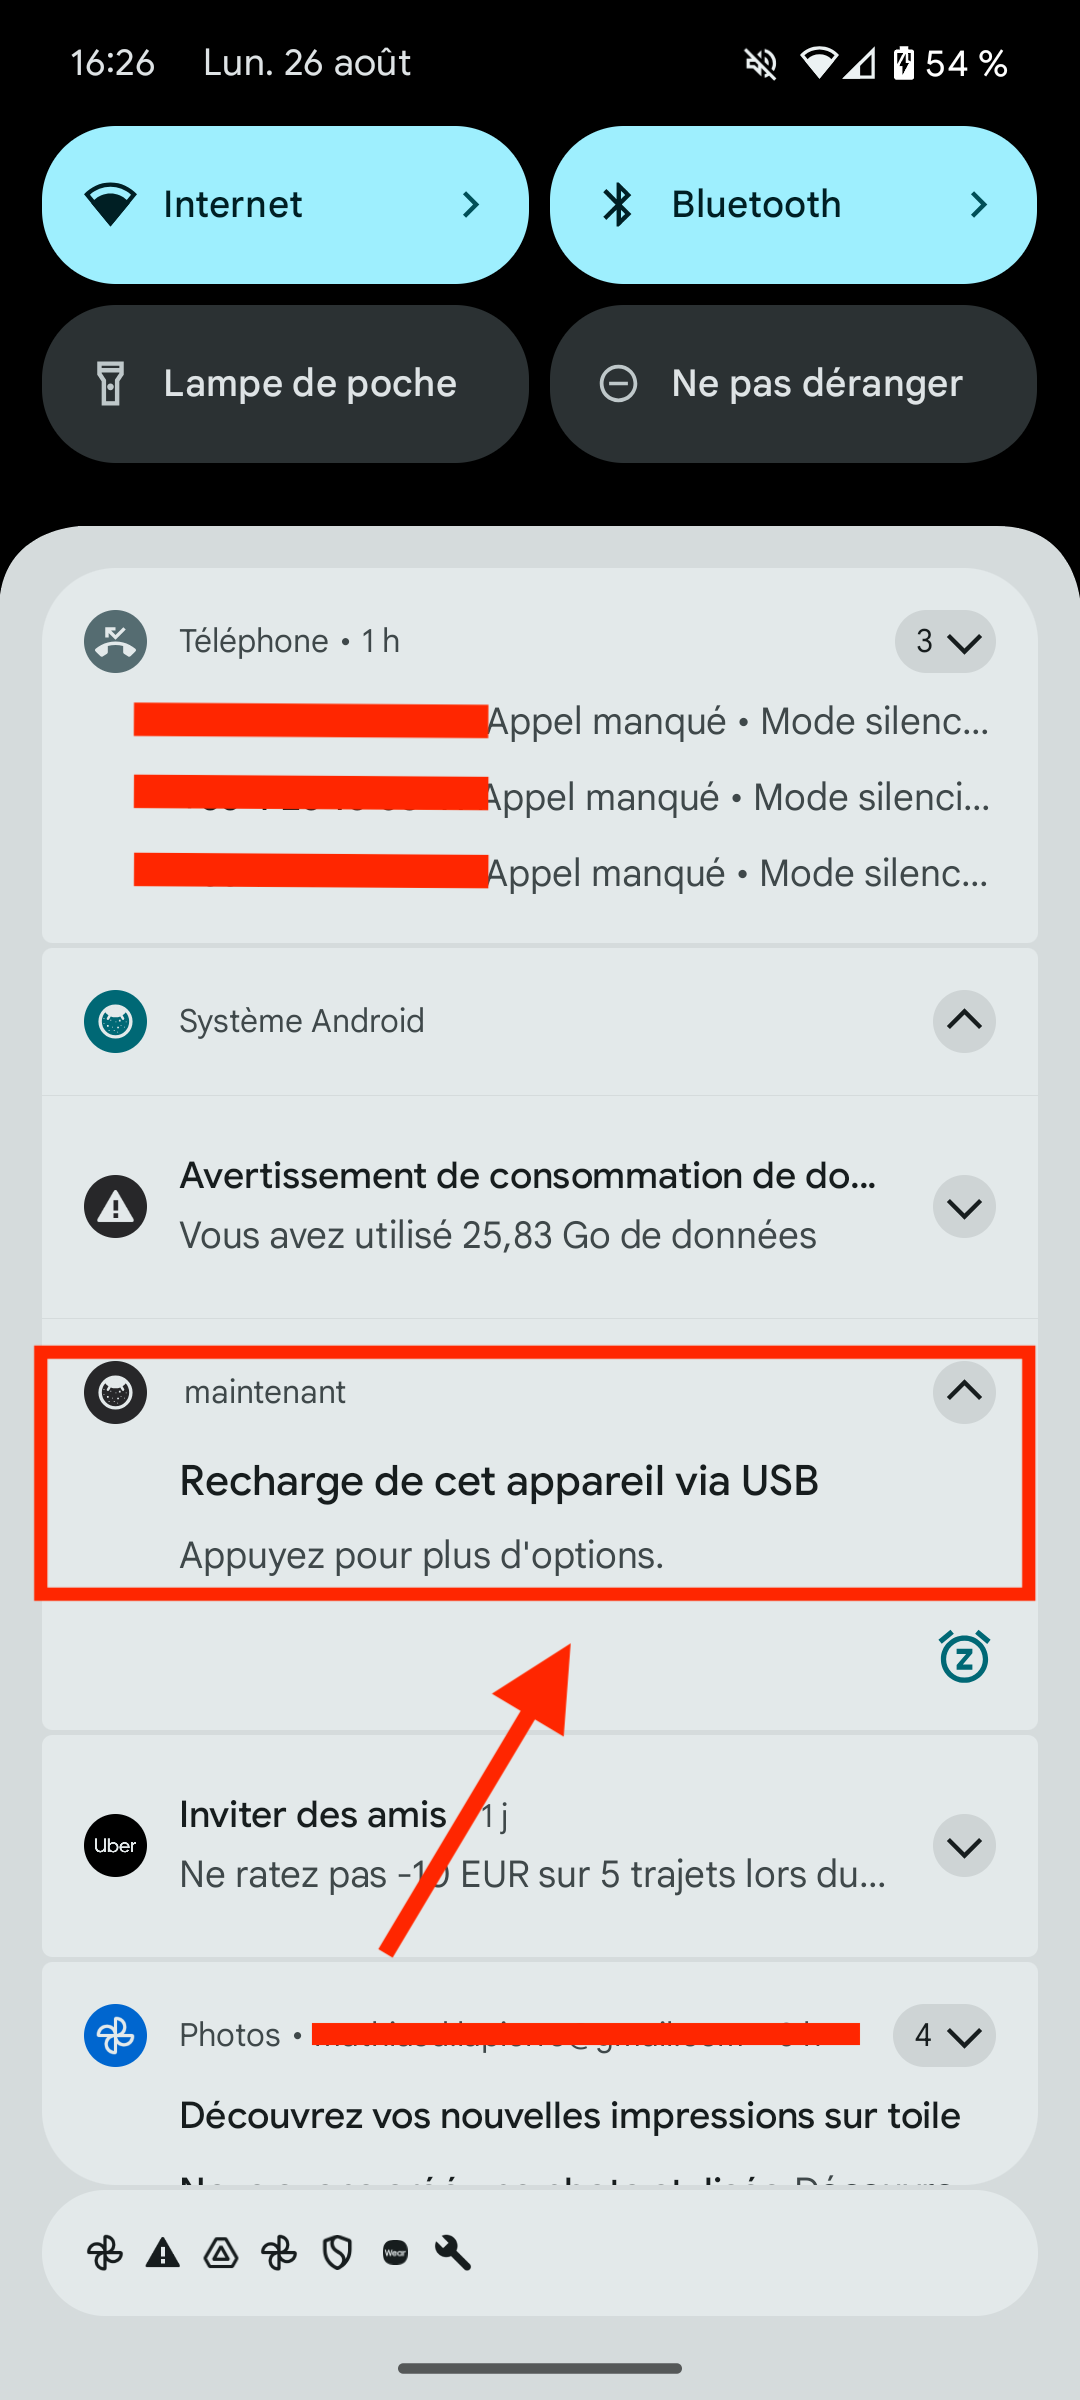
Task: Open Internet tile settings arrow
Action: (x=471, y=205)
